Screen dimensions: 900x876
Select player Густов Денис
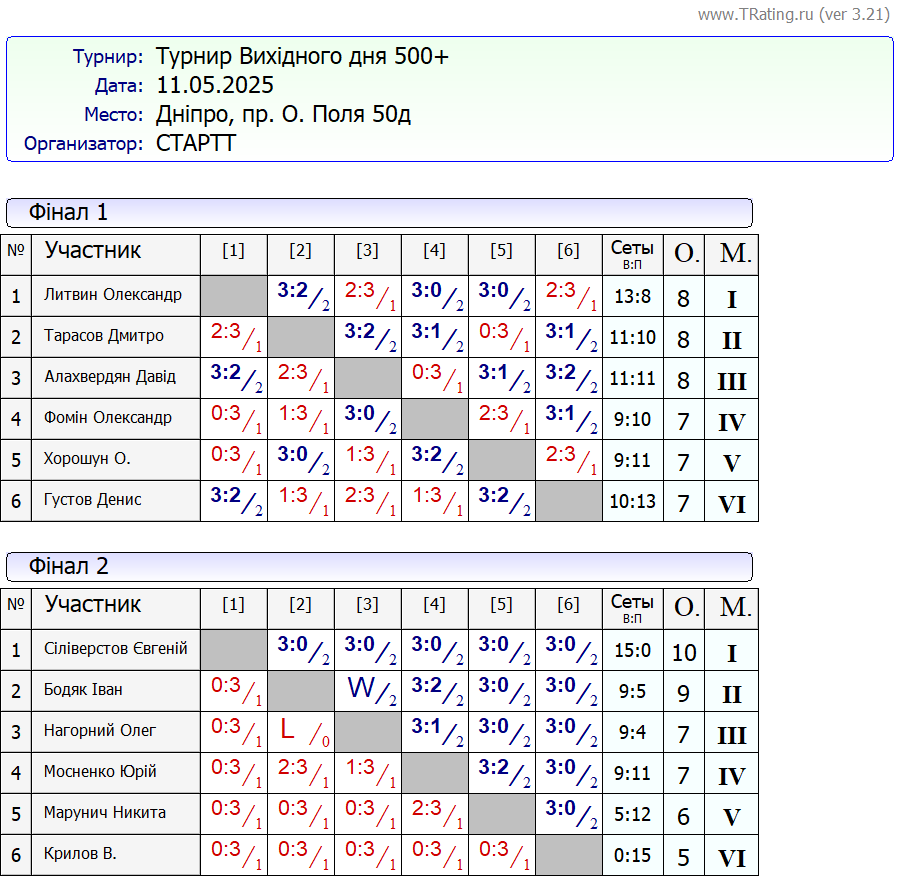(x=93, y=500)
